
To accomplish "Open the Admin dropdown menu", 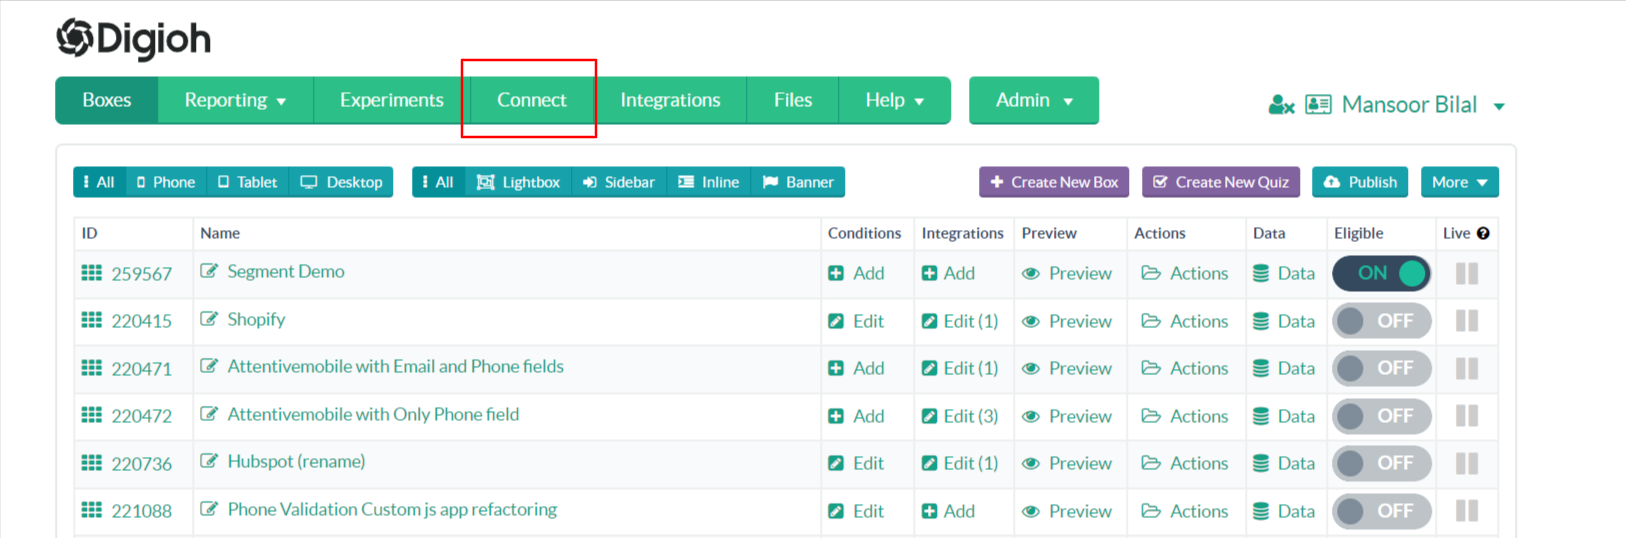I will pos(1034,100).
